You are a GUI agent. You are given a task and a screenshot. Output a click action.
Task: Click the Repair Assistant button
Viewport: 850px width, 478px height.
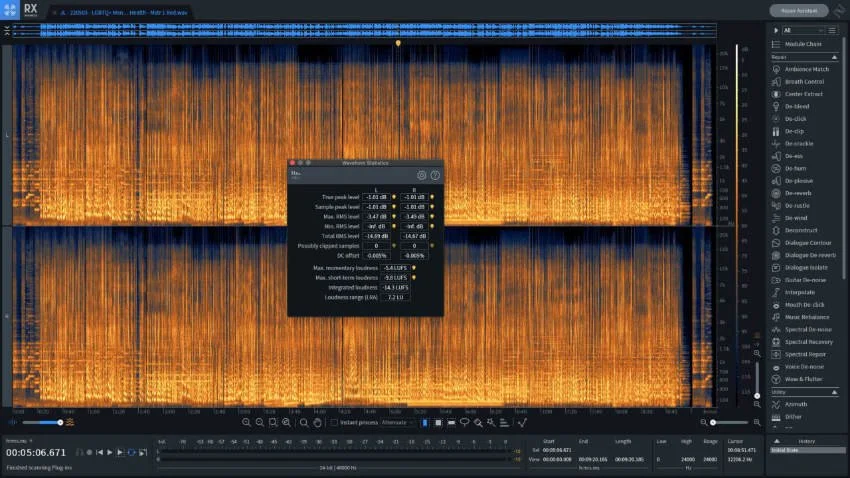pos(799,11)
